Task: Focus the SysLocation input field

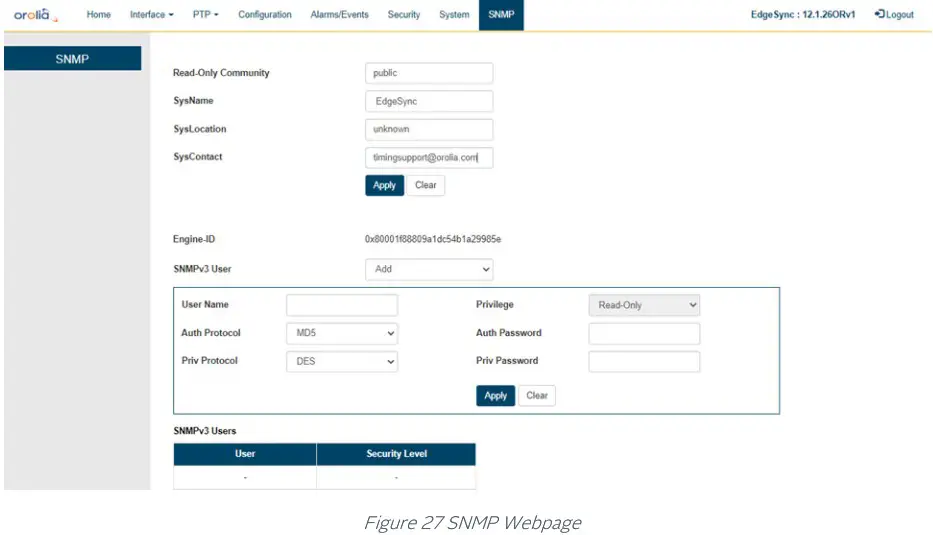Action: pyautogui.click(x=429, y=129)
